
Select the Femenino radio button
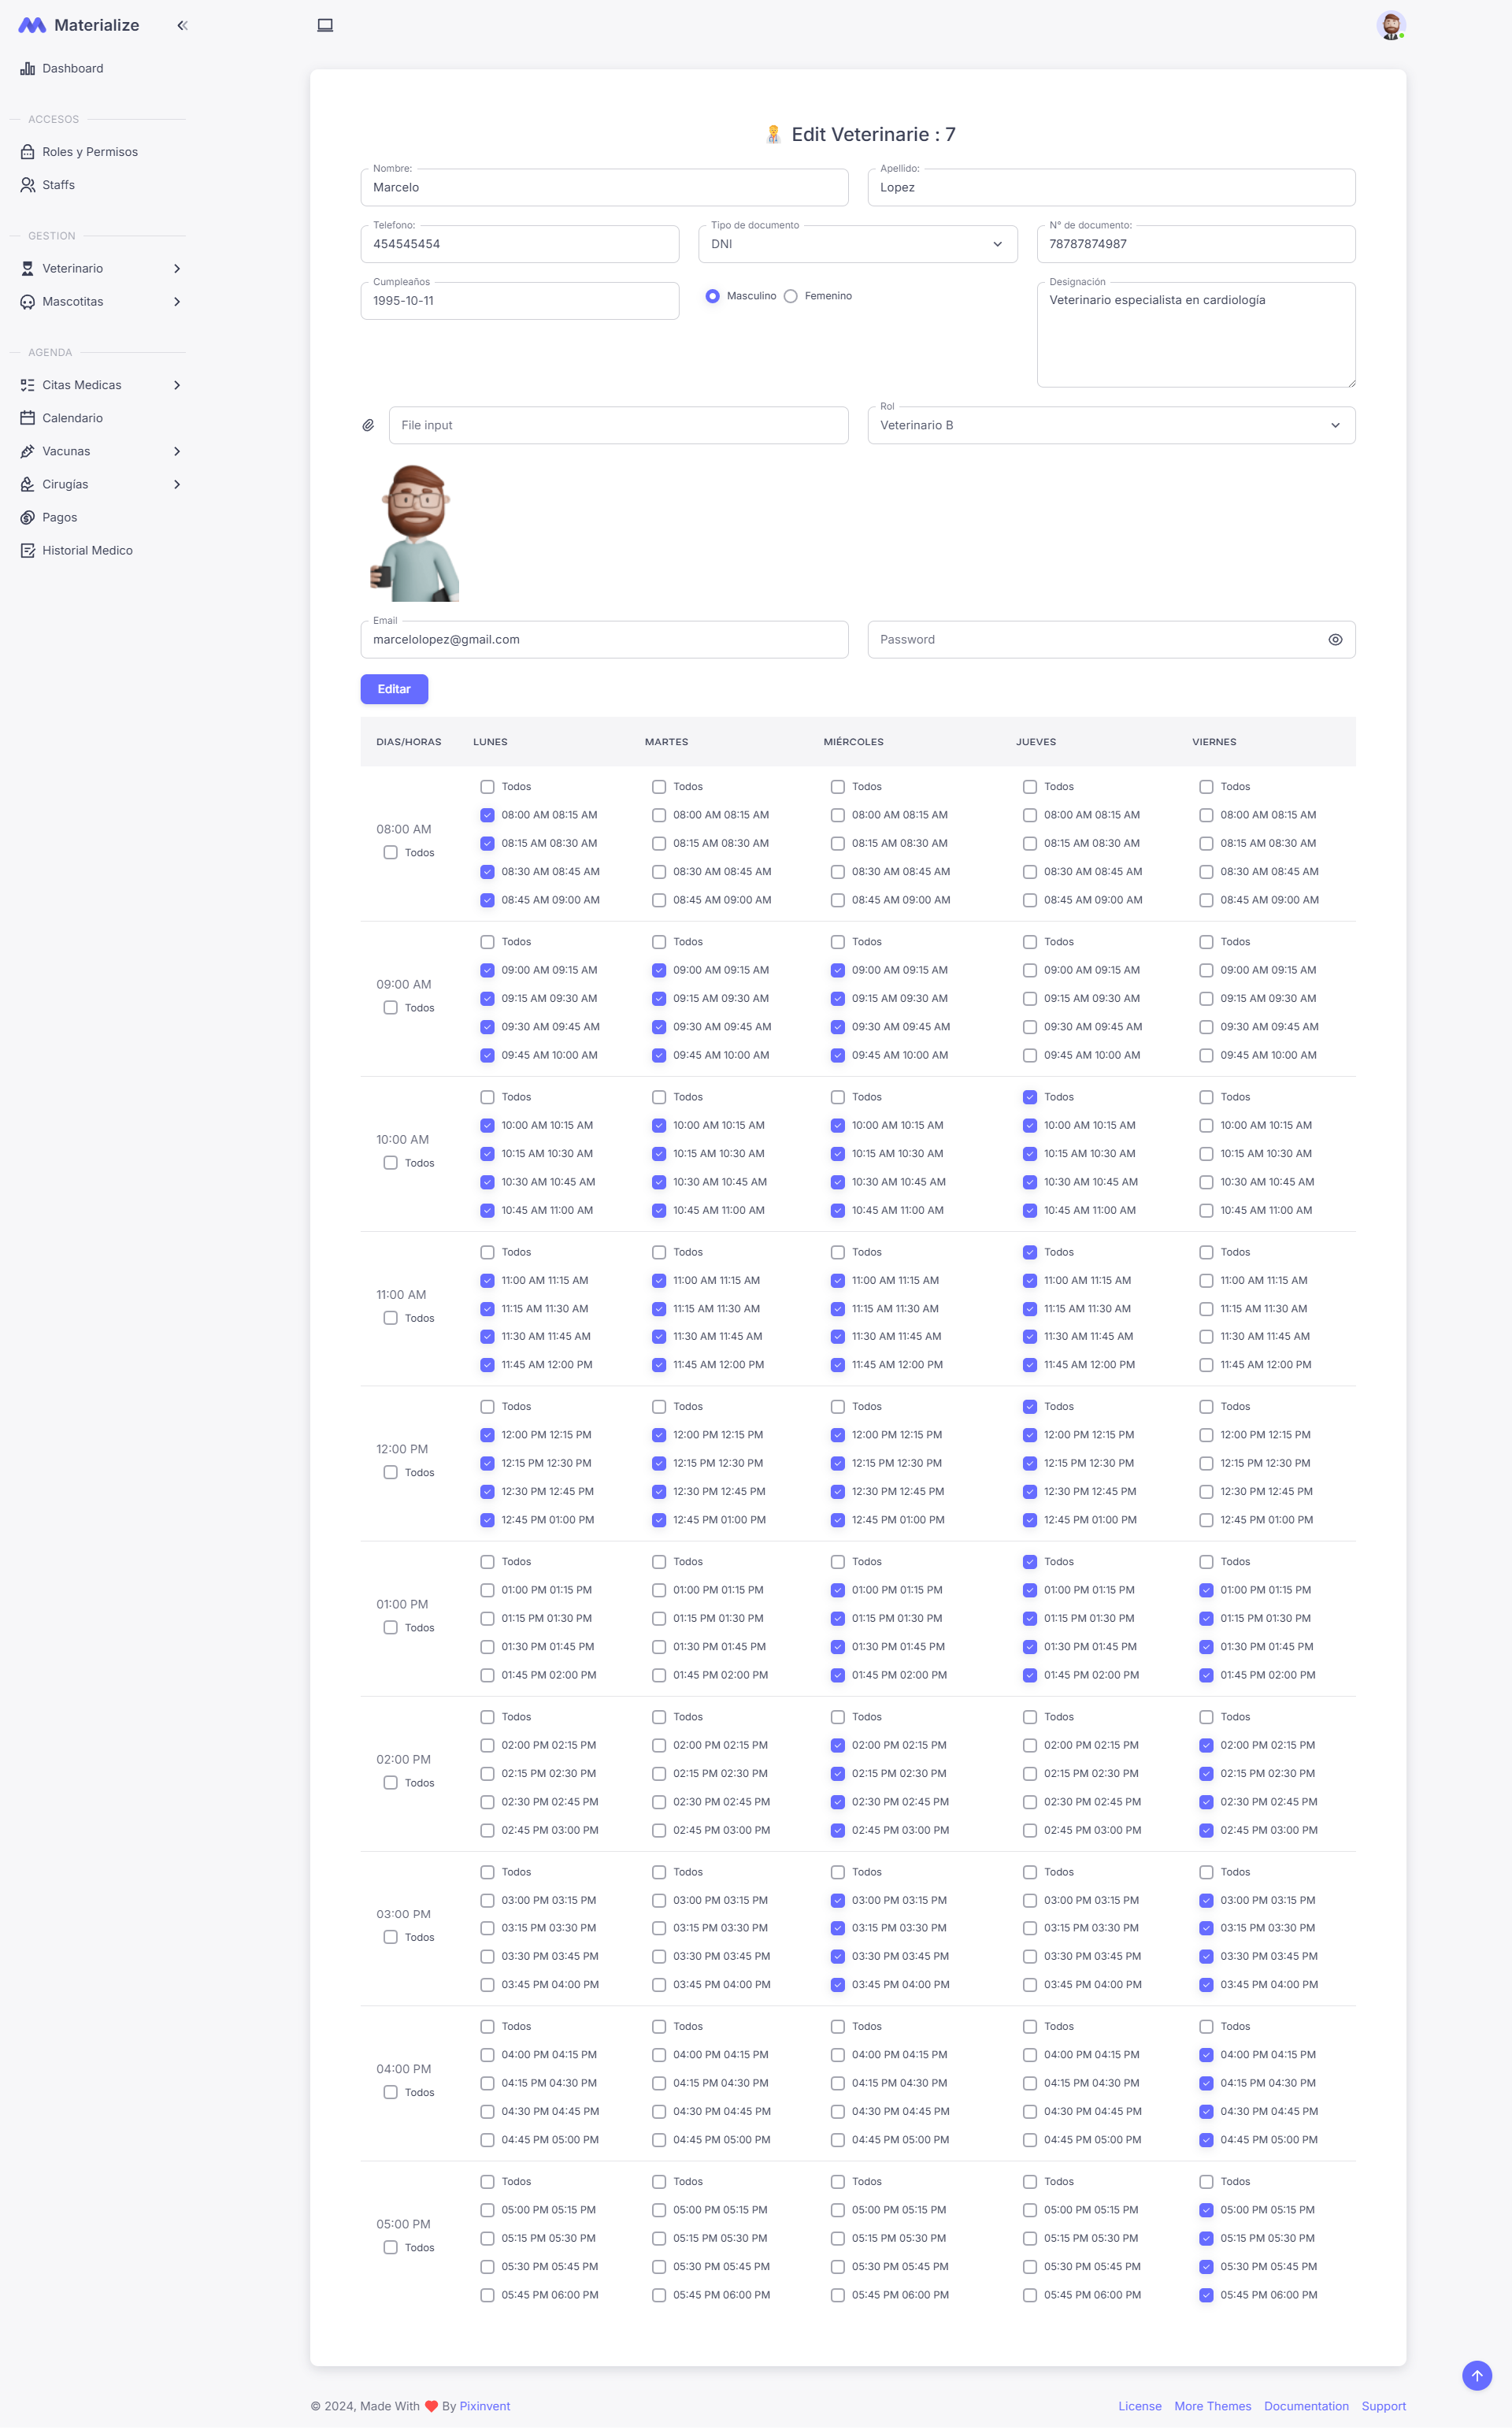coord(791,296)
